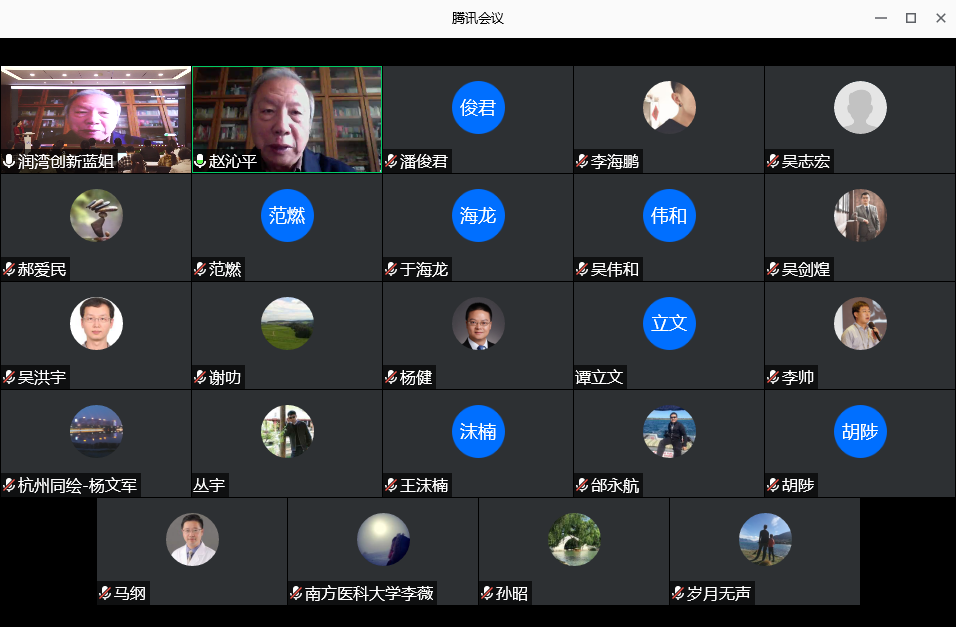This screenshot has width=956, height=627.
Task: Click the blue 胡陟 avatar circle
Action: point(860,431)
